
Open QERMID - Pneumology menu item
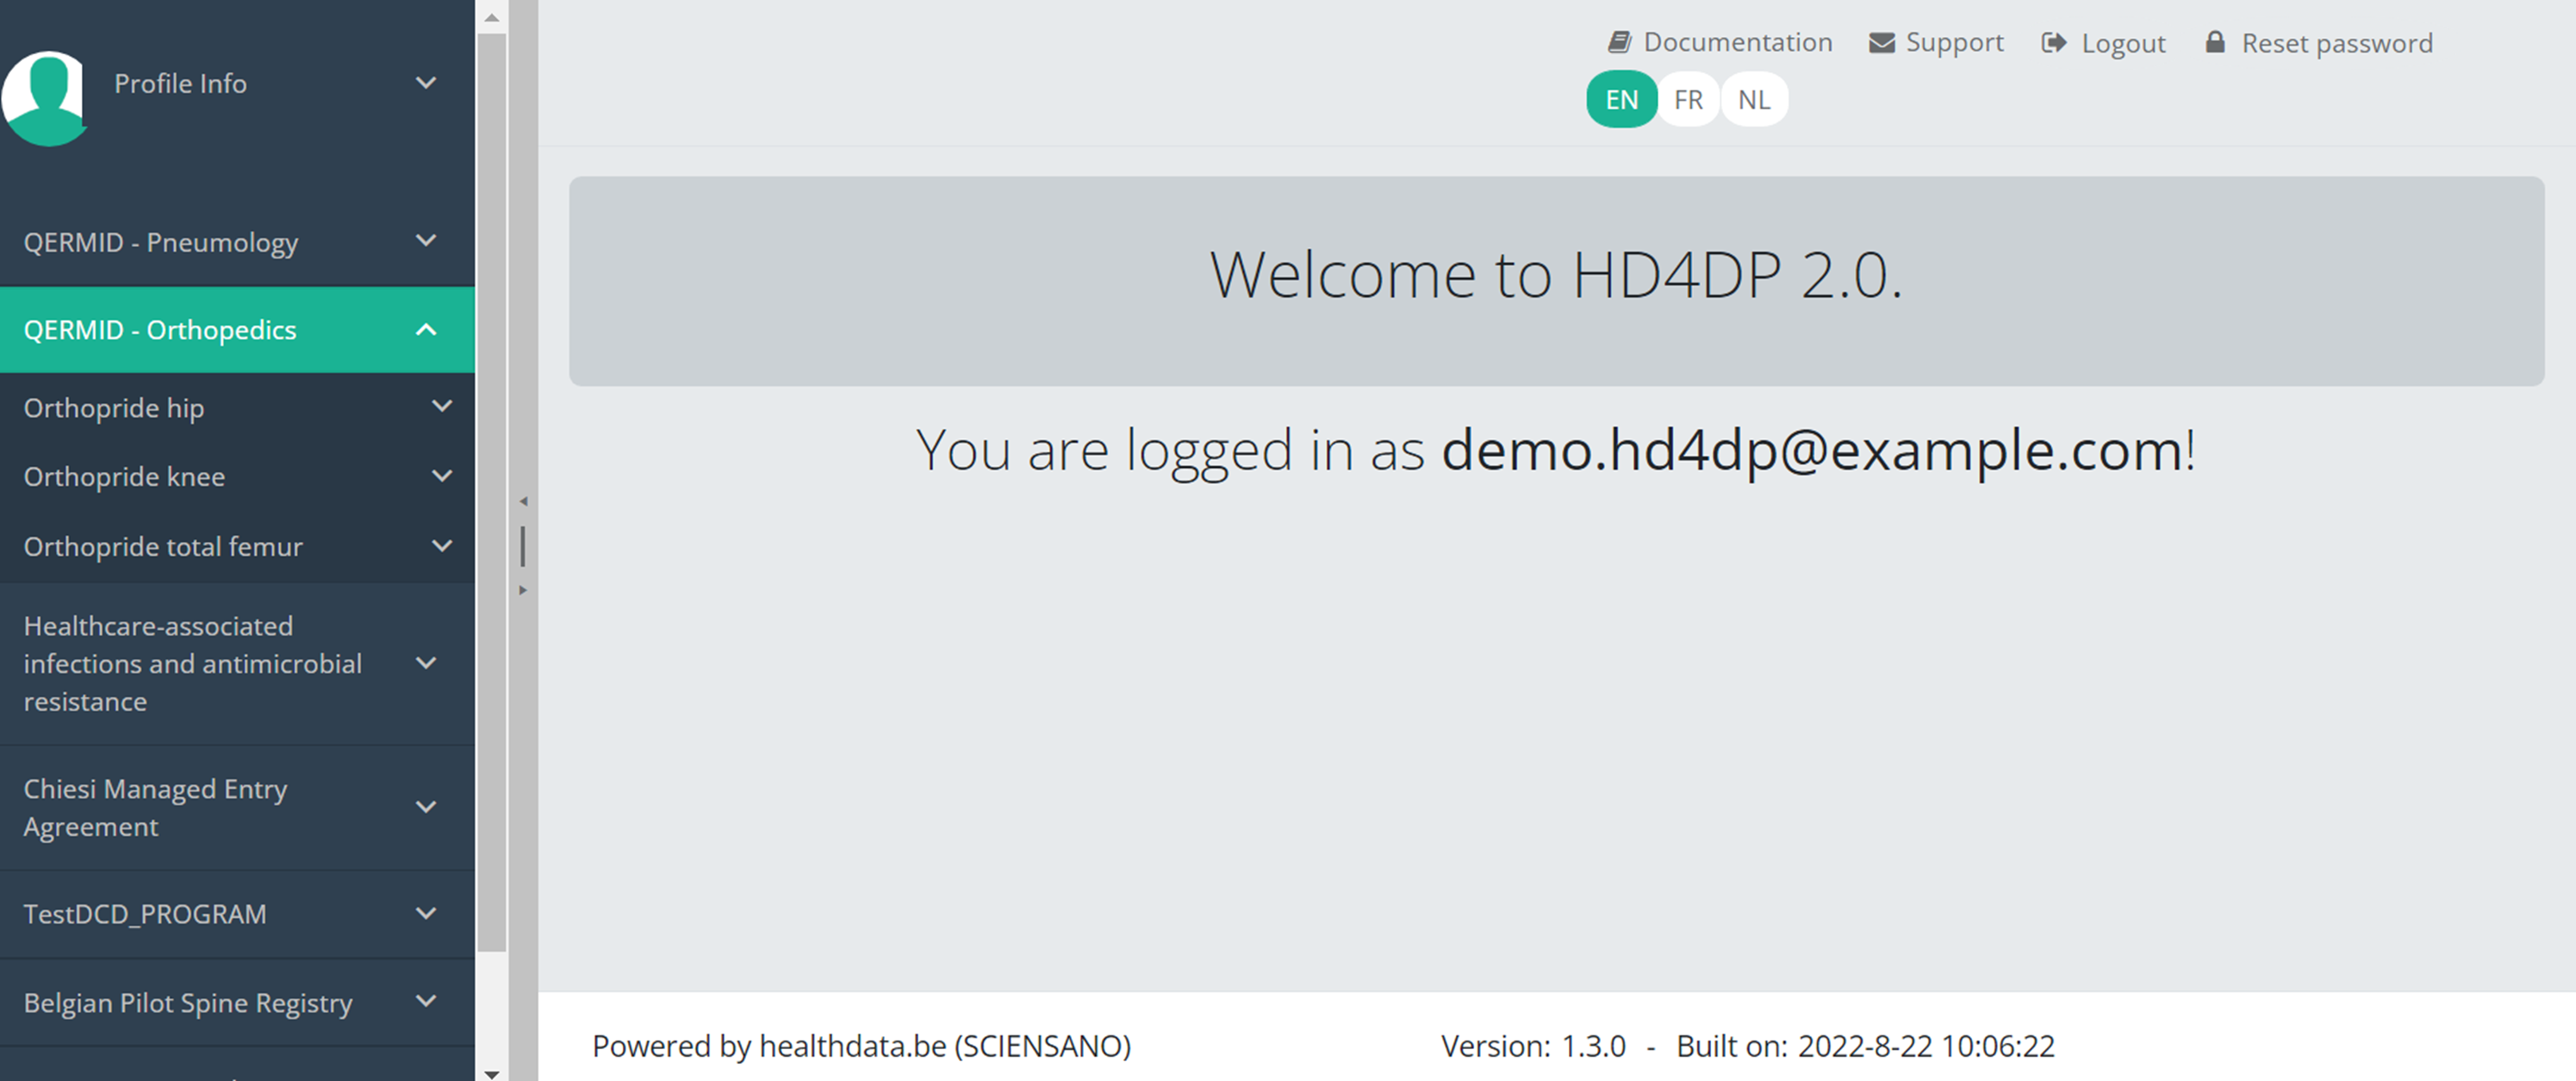[x=161, y=242]
